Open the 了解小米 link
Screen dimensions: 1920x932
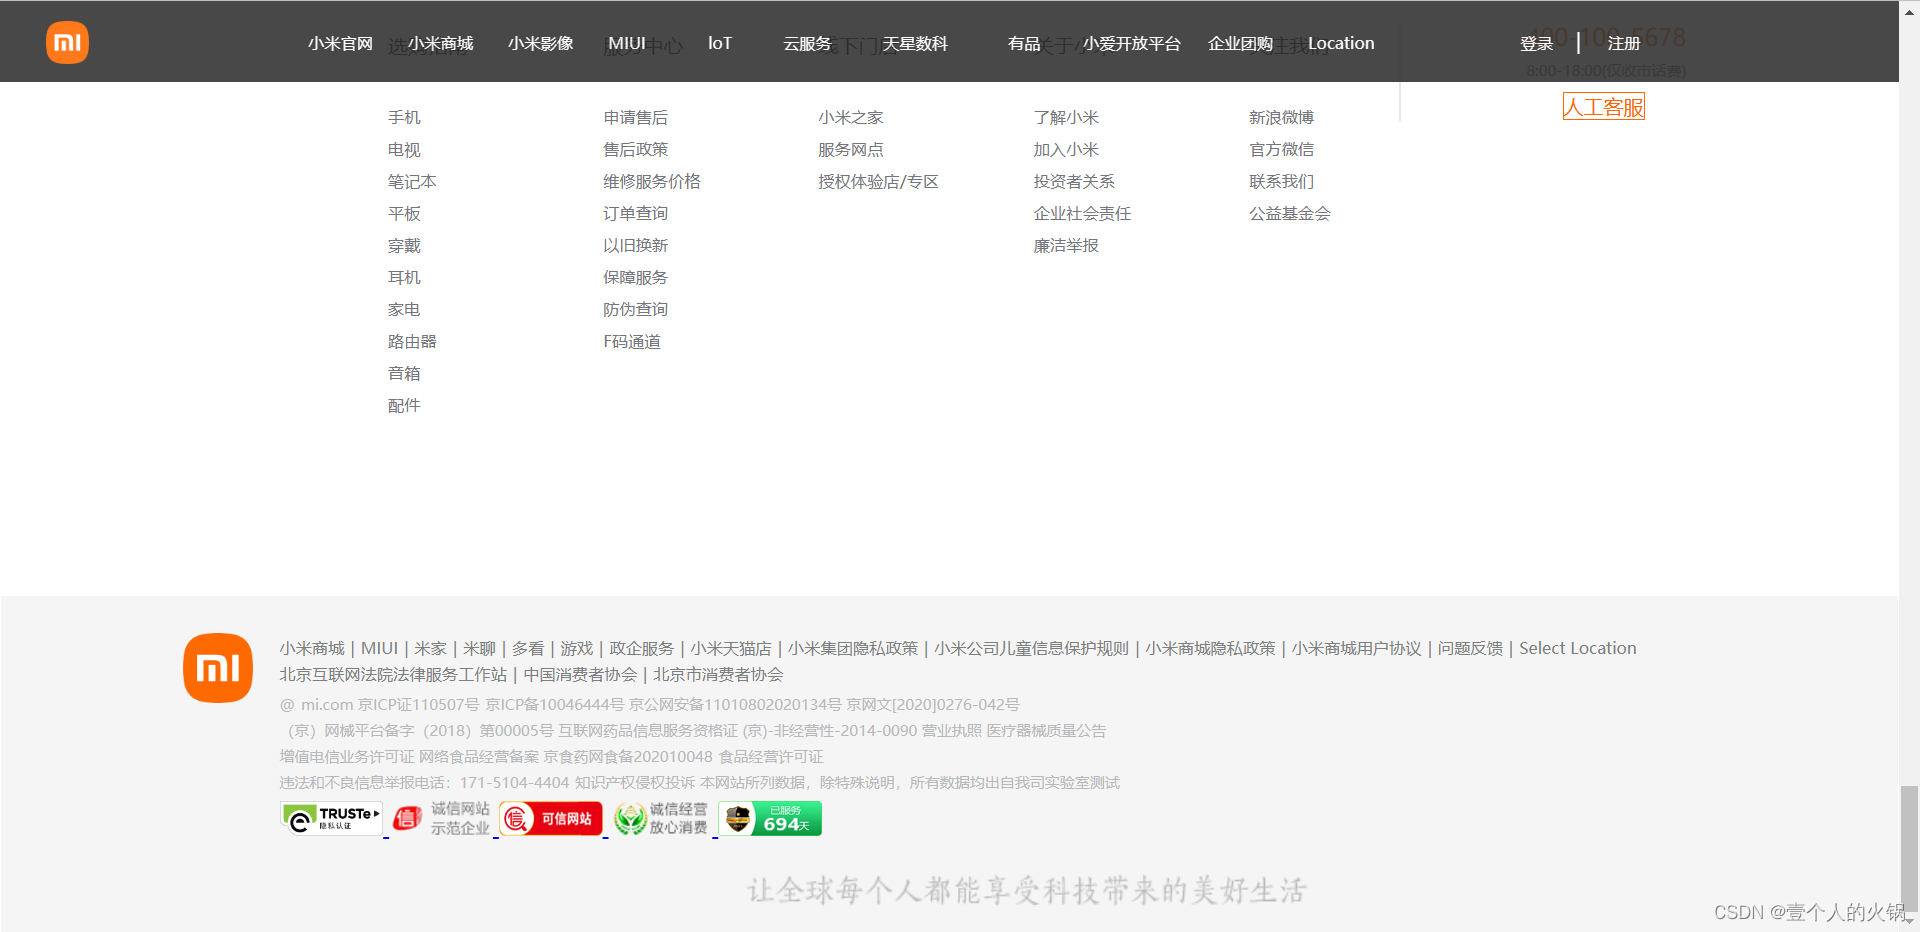click(1066, 118)
